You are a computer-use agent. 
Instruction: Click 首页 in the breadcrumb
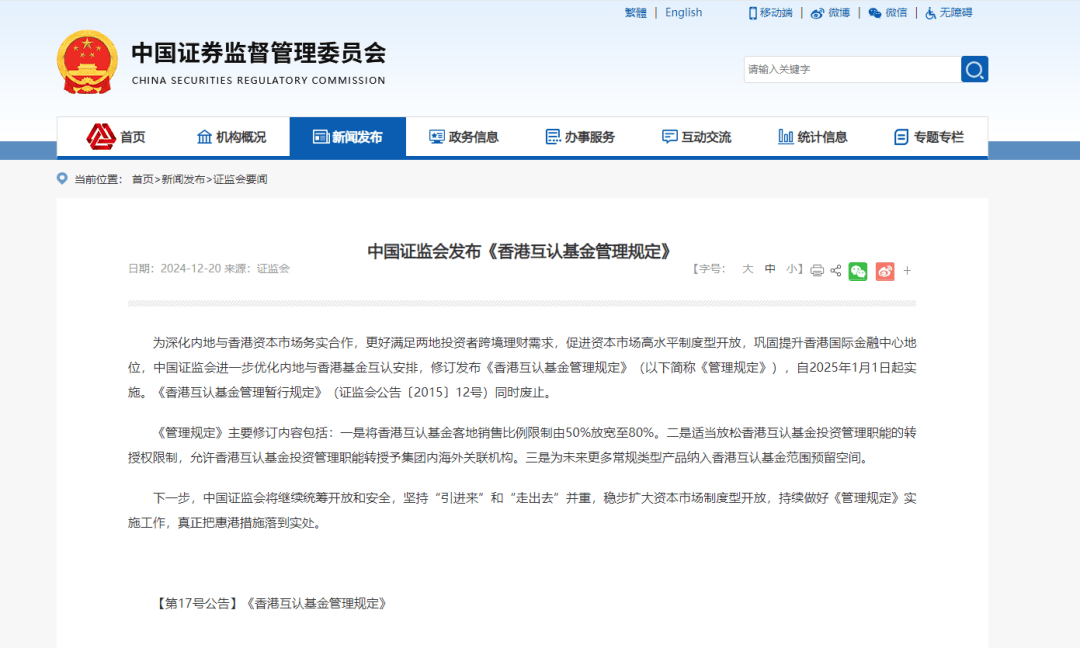(143, 179)
